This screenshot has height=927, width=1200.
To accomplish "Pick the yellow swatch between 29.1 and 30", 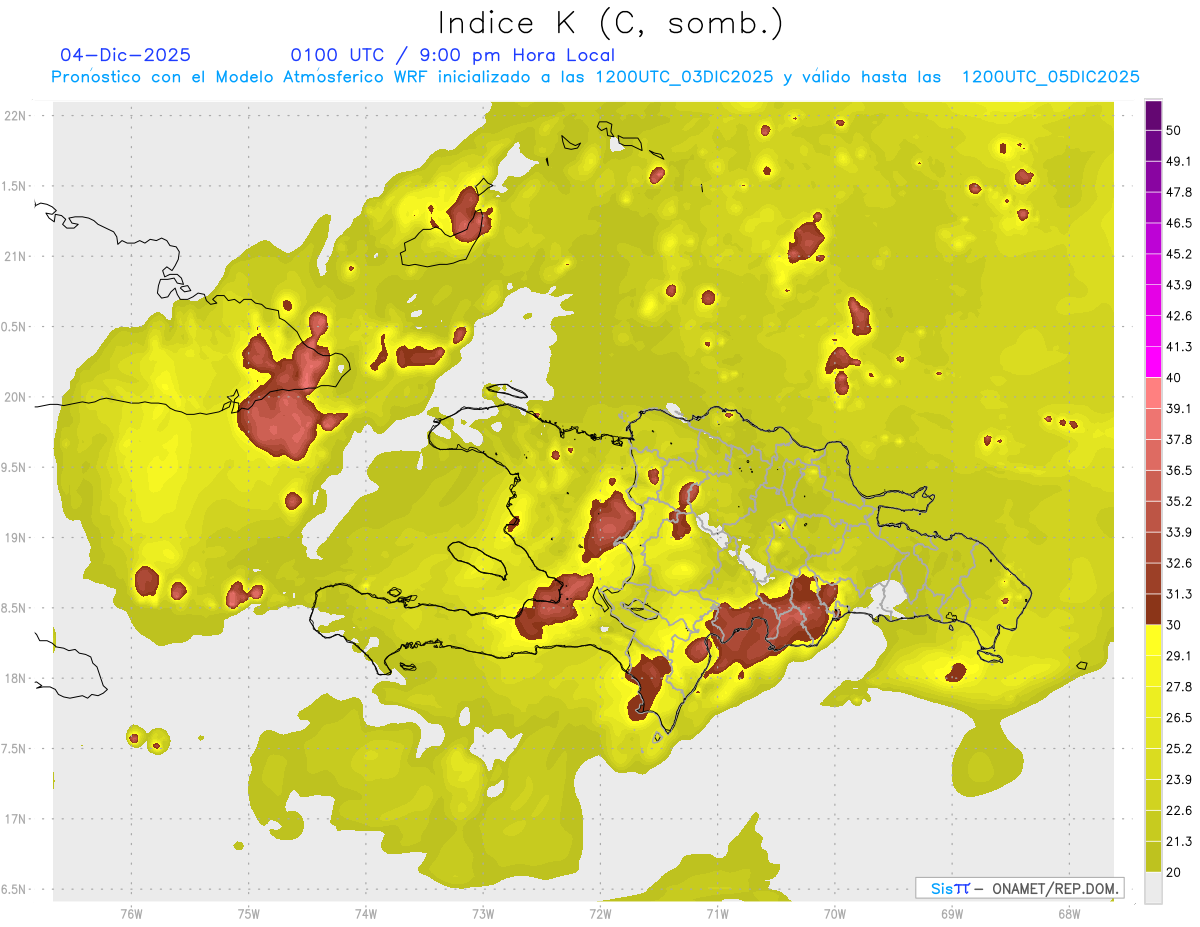I will point(1153,640).
